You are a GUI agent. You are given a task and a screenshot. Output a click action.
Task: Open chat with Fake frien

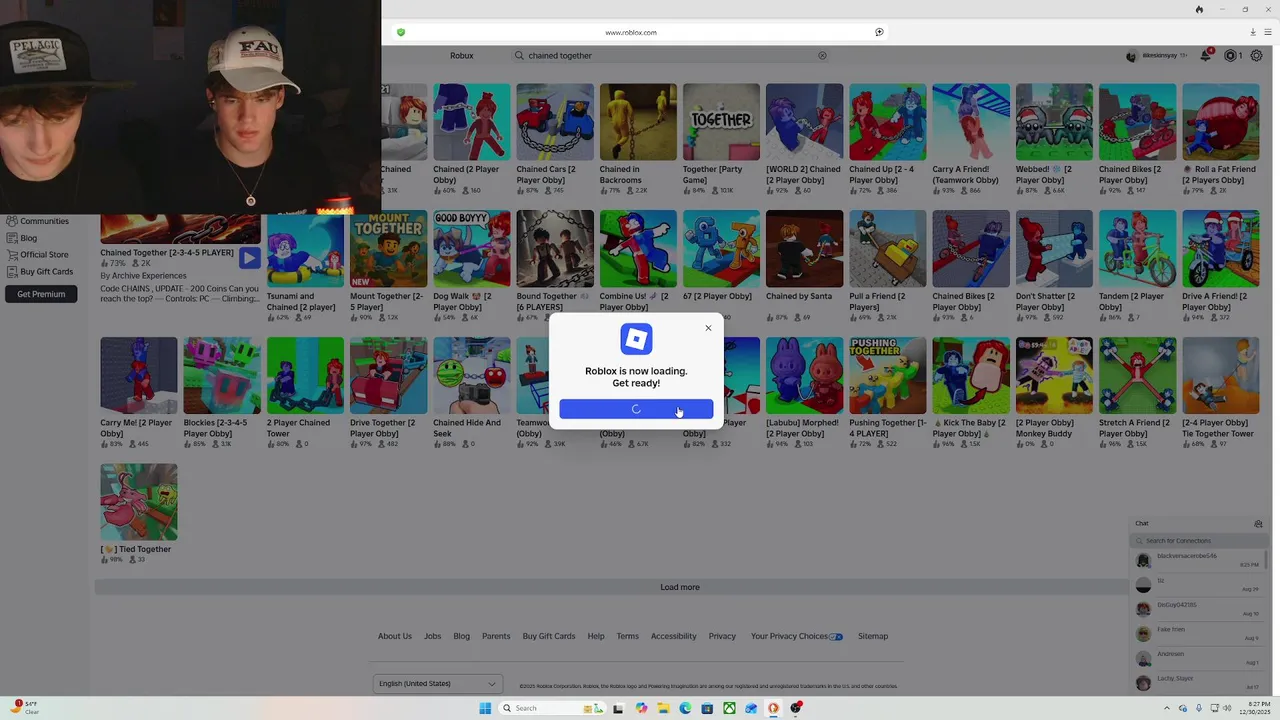[x=1198, y=633]
